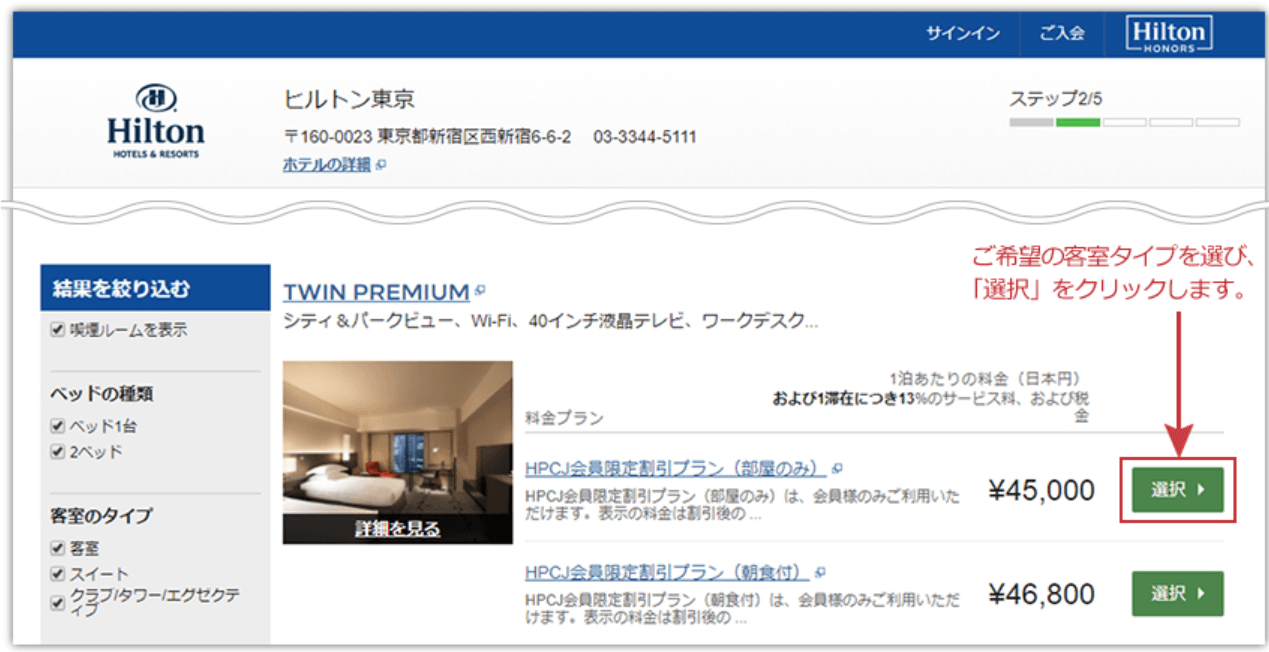Image resolution: width=1269 pixels, height=652 pixels.
Task: Open the ホテルの詳細 link
Action: (x=326, y=165)
